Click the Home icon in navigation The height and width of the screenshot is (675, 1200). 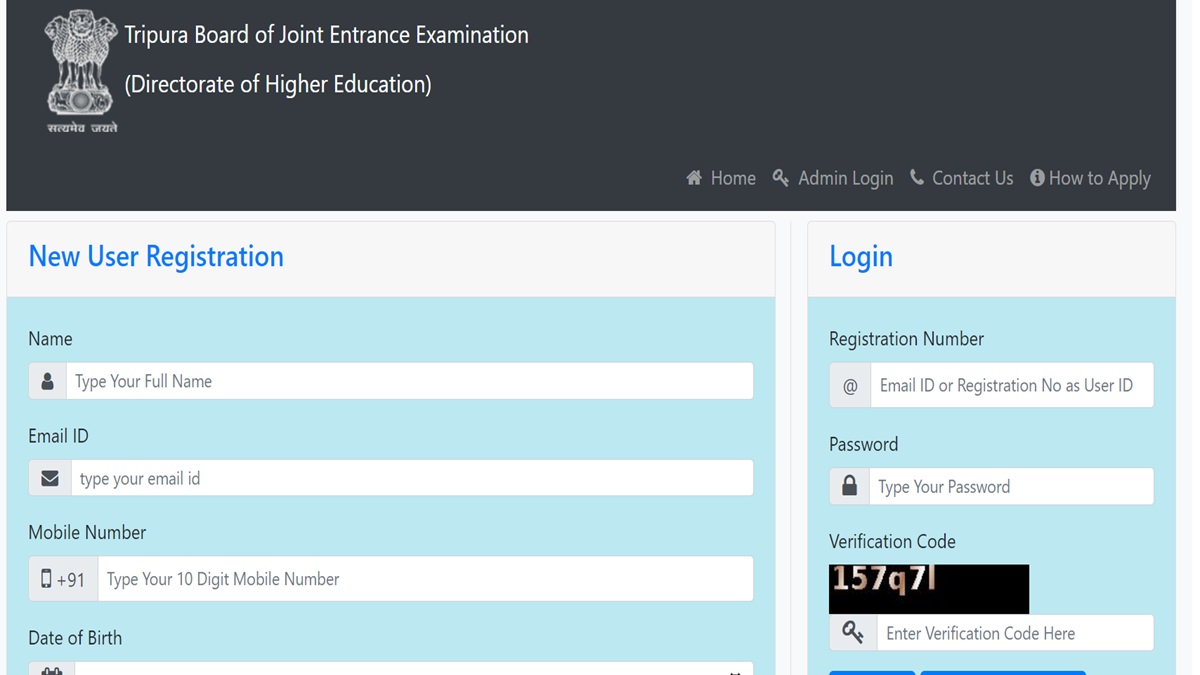coord(694,178)
